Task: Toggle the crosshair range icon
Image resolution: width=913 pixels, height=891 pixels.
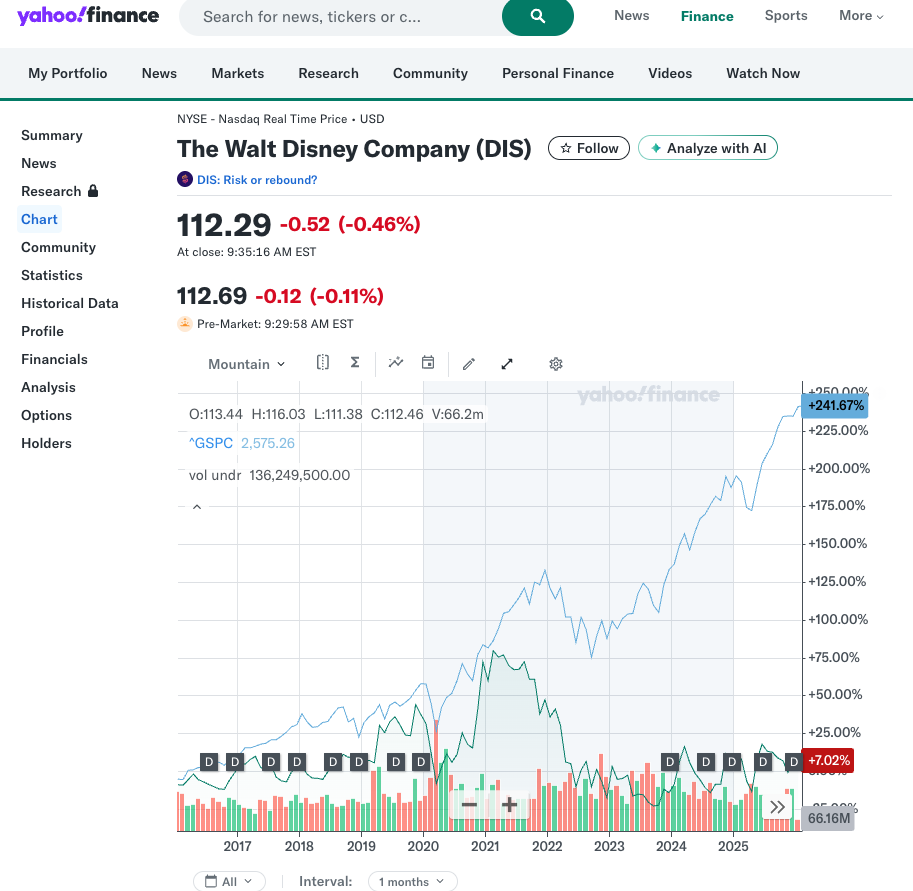Action: pyautogui.click(x=322, y=363)
